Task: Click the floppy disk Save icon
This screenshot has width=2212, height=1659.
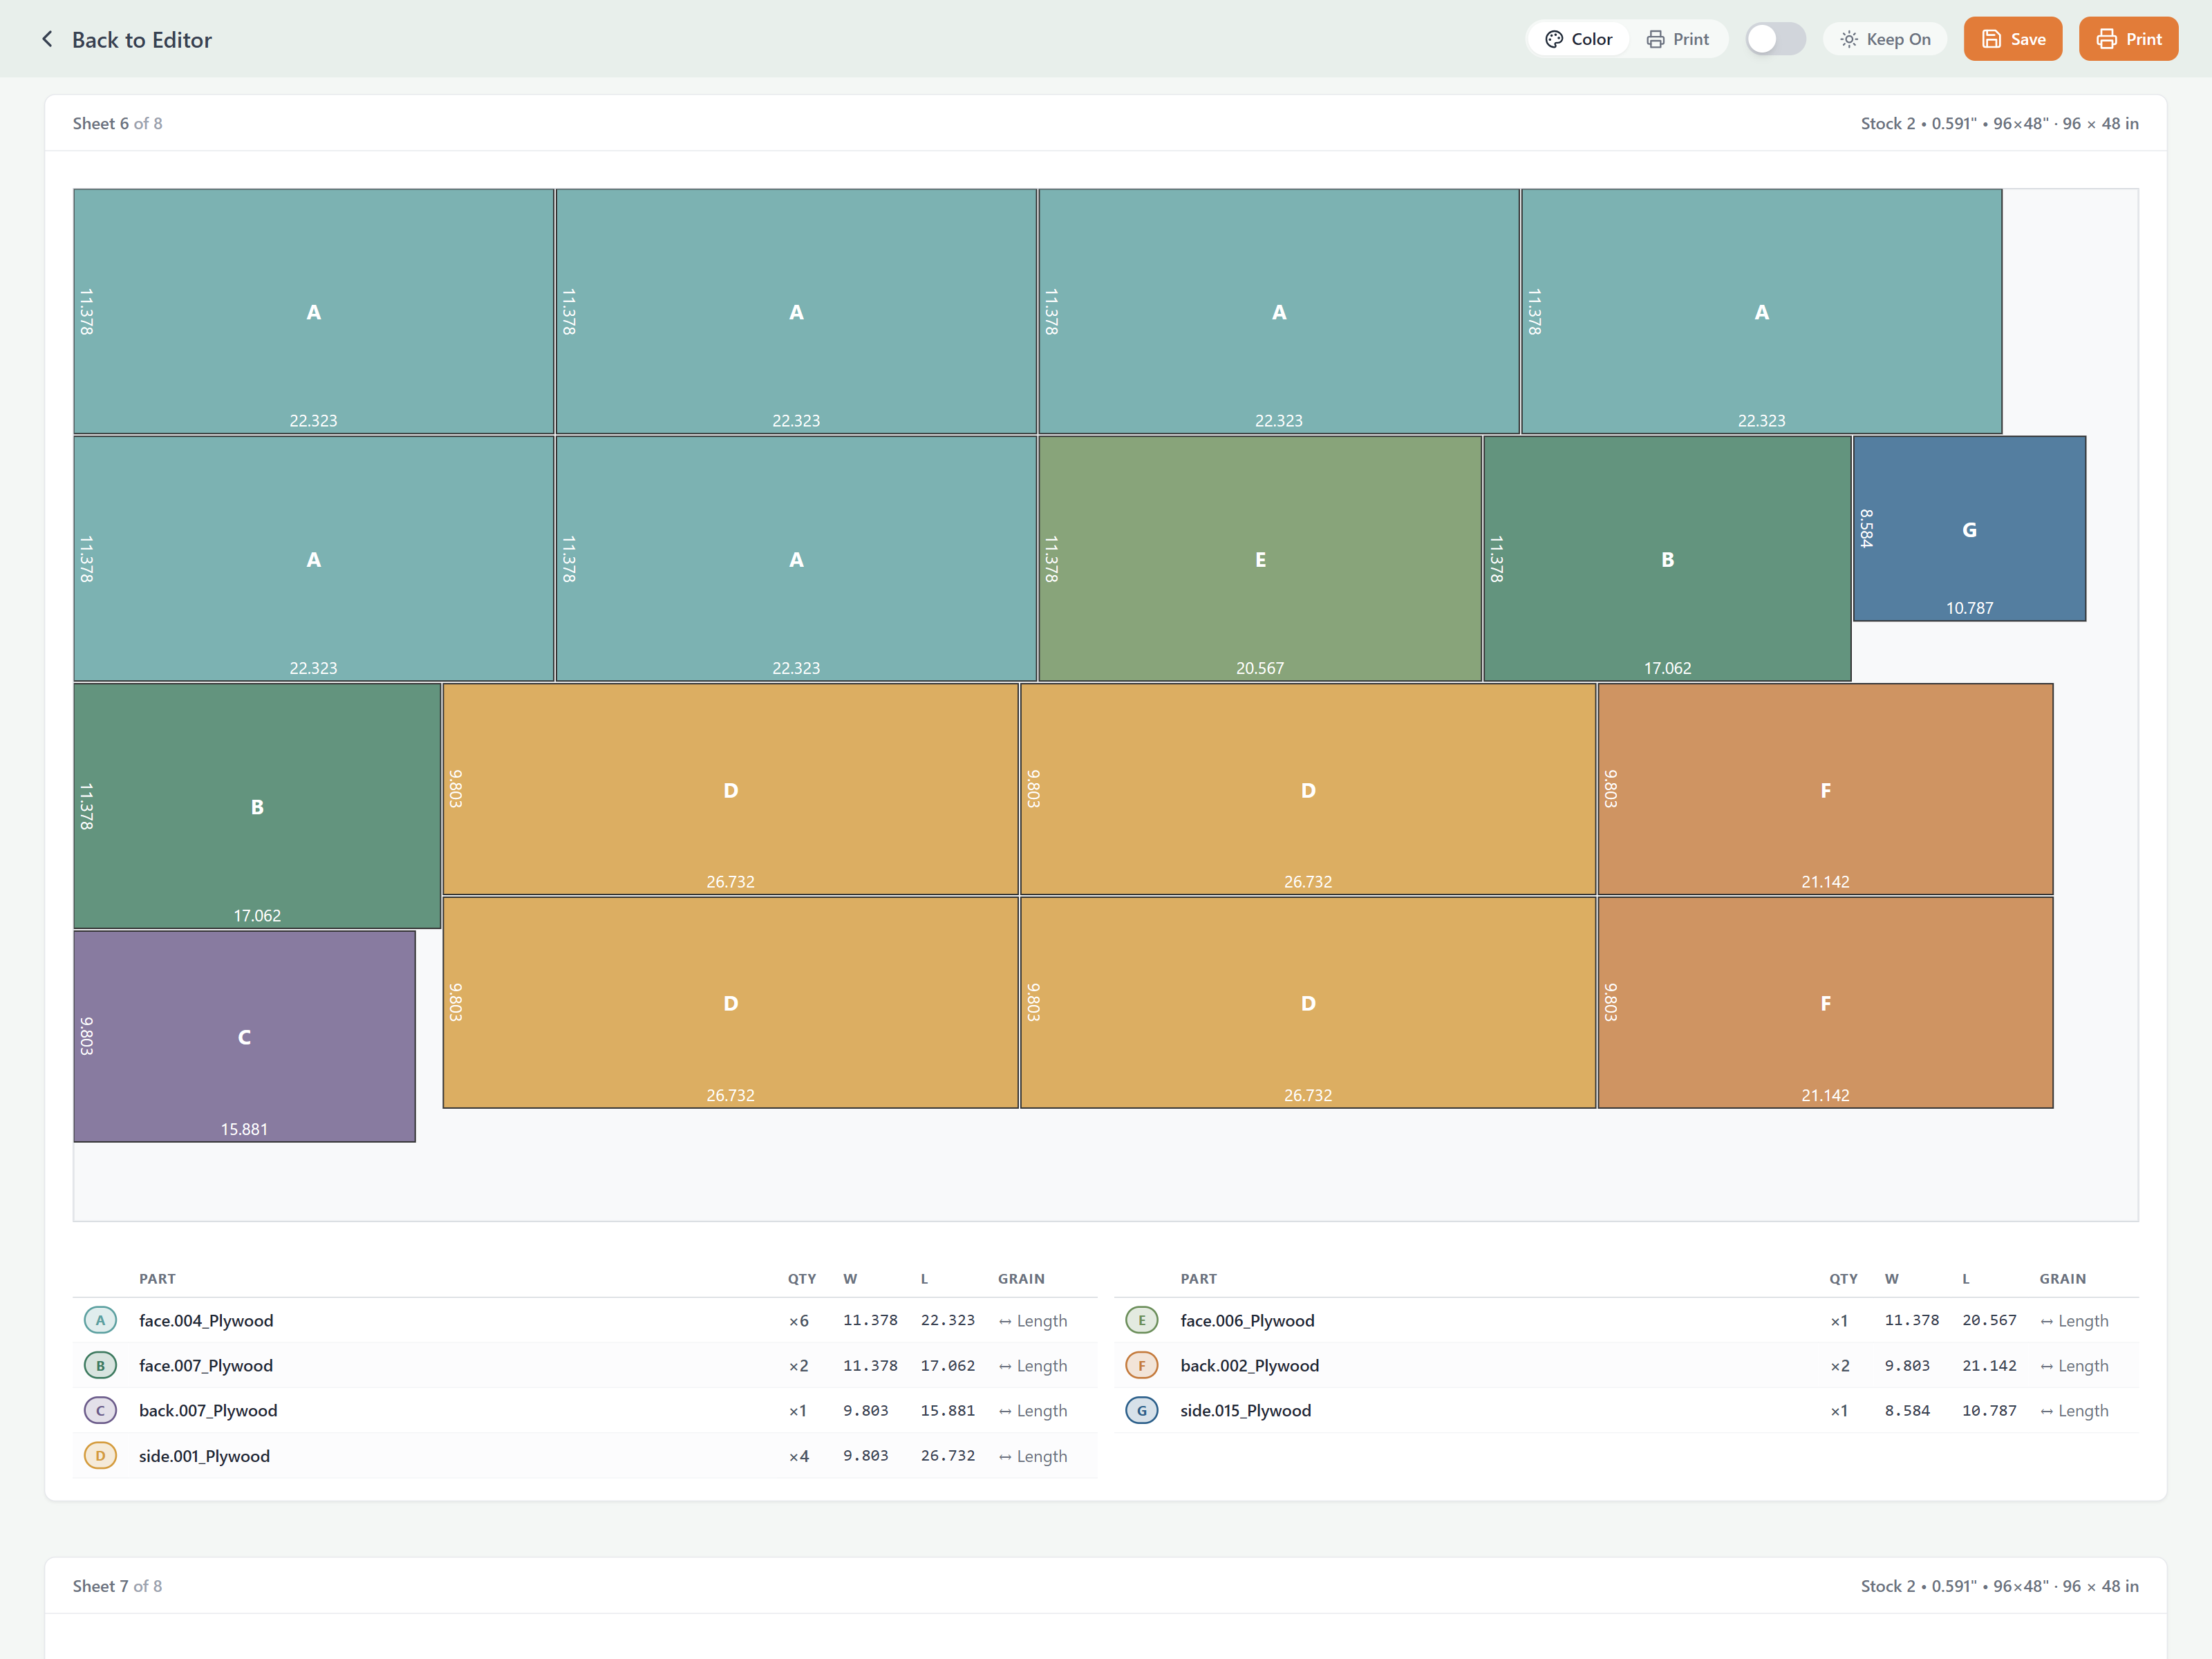Action: [x=1991, y=39]
